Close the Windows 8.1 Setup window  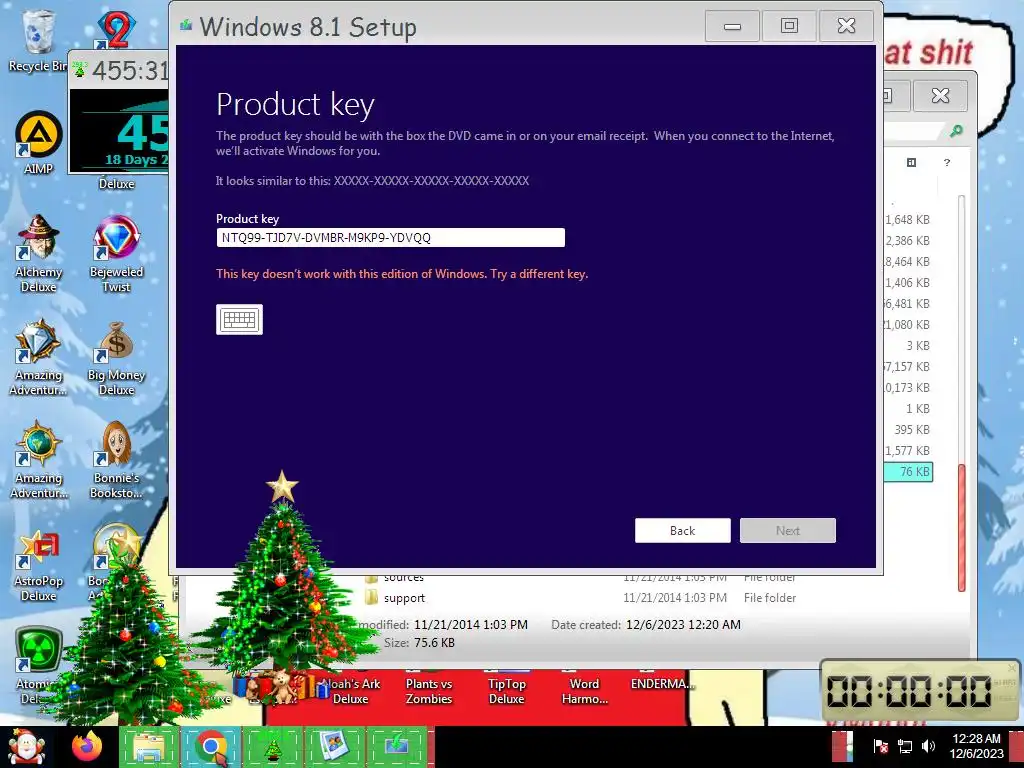846,26
